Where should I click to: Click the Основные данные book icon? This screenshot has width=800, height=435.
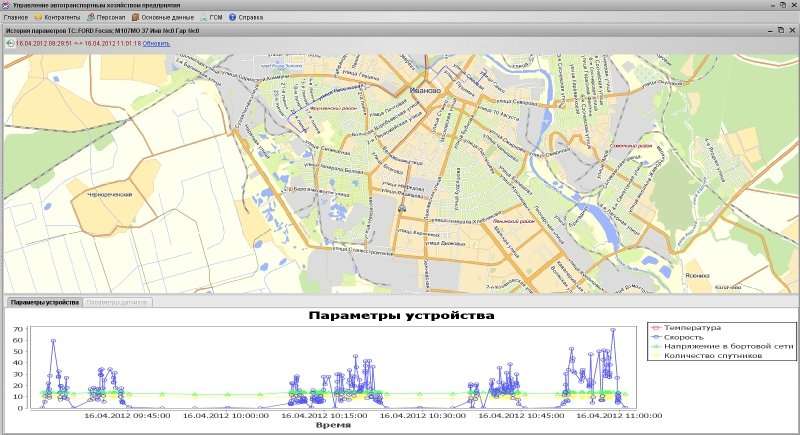[135, 17]
